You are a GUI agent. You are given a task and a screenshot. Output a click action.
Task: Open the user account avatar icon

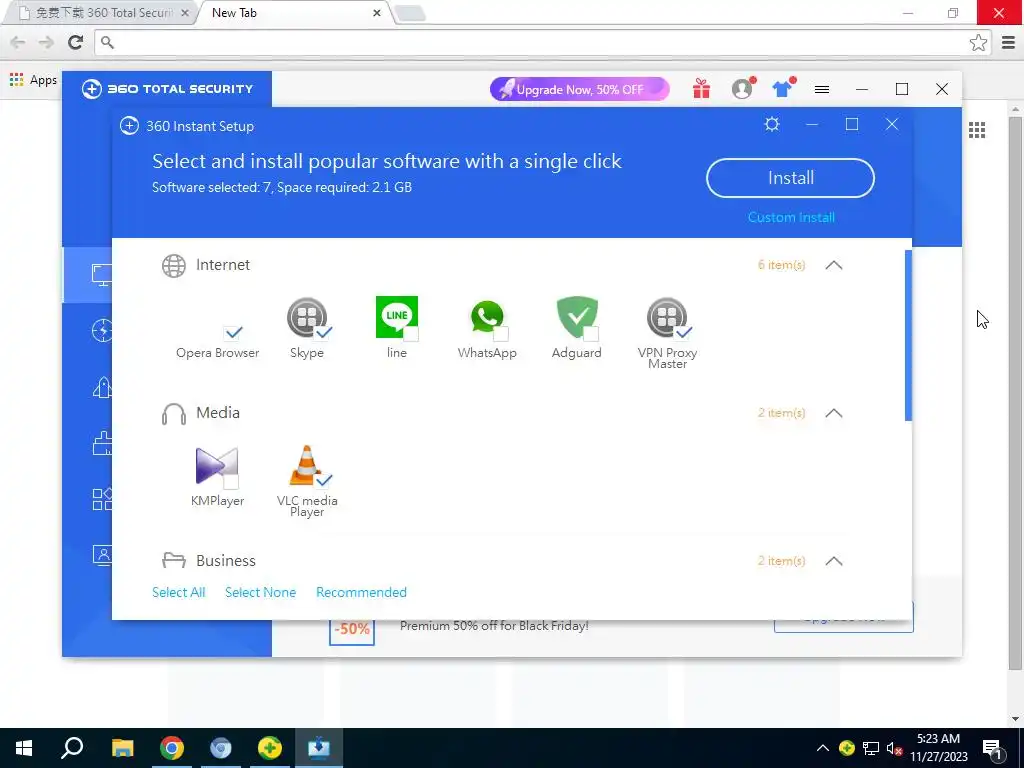[x=743, y=89]
